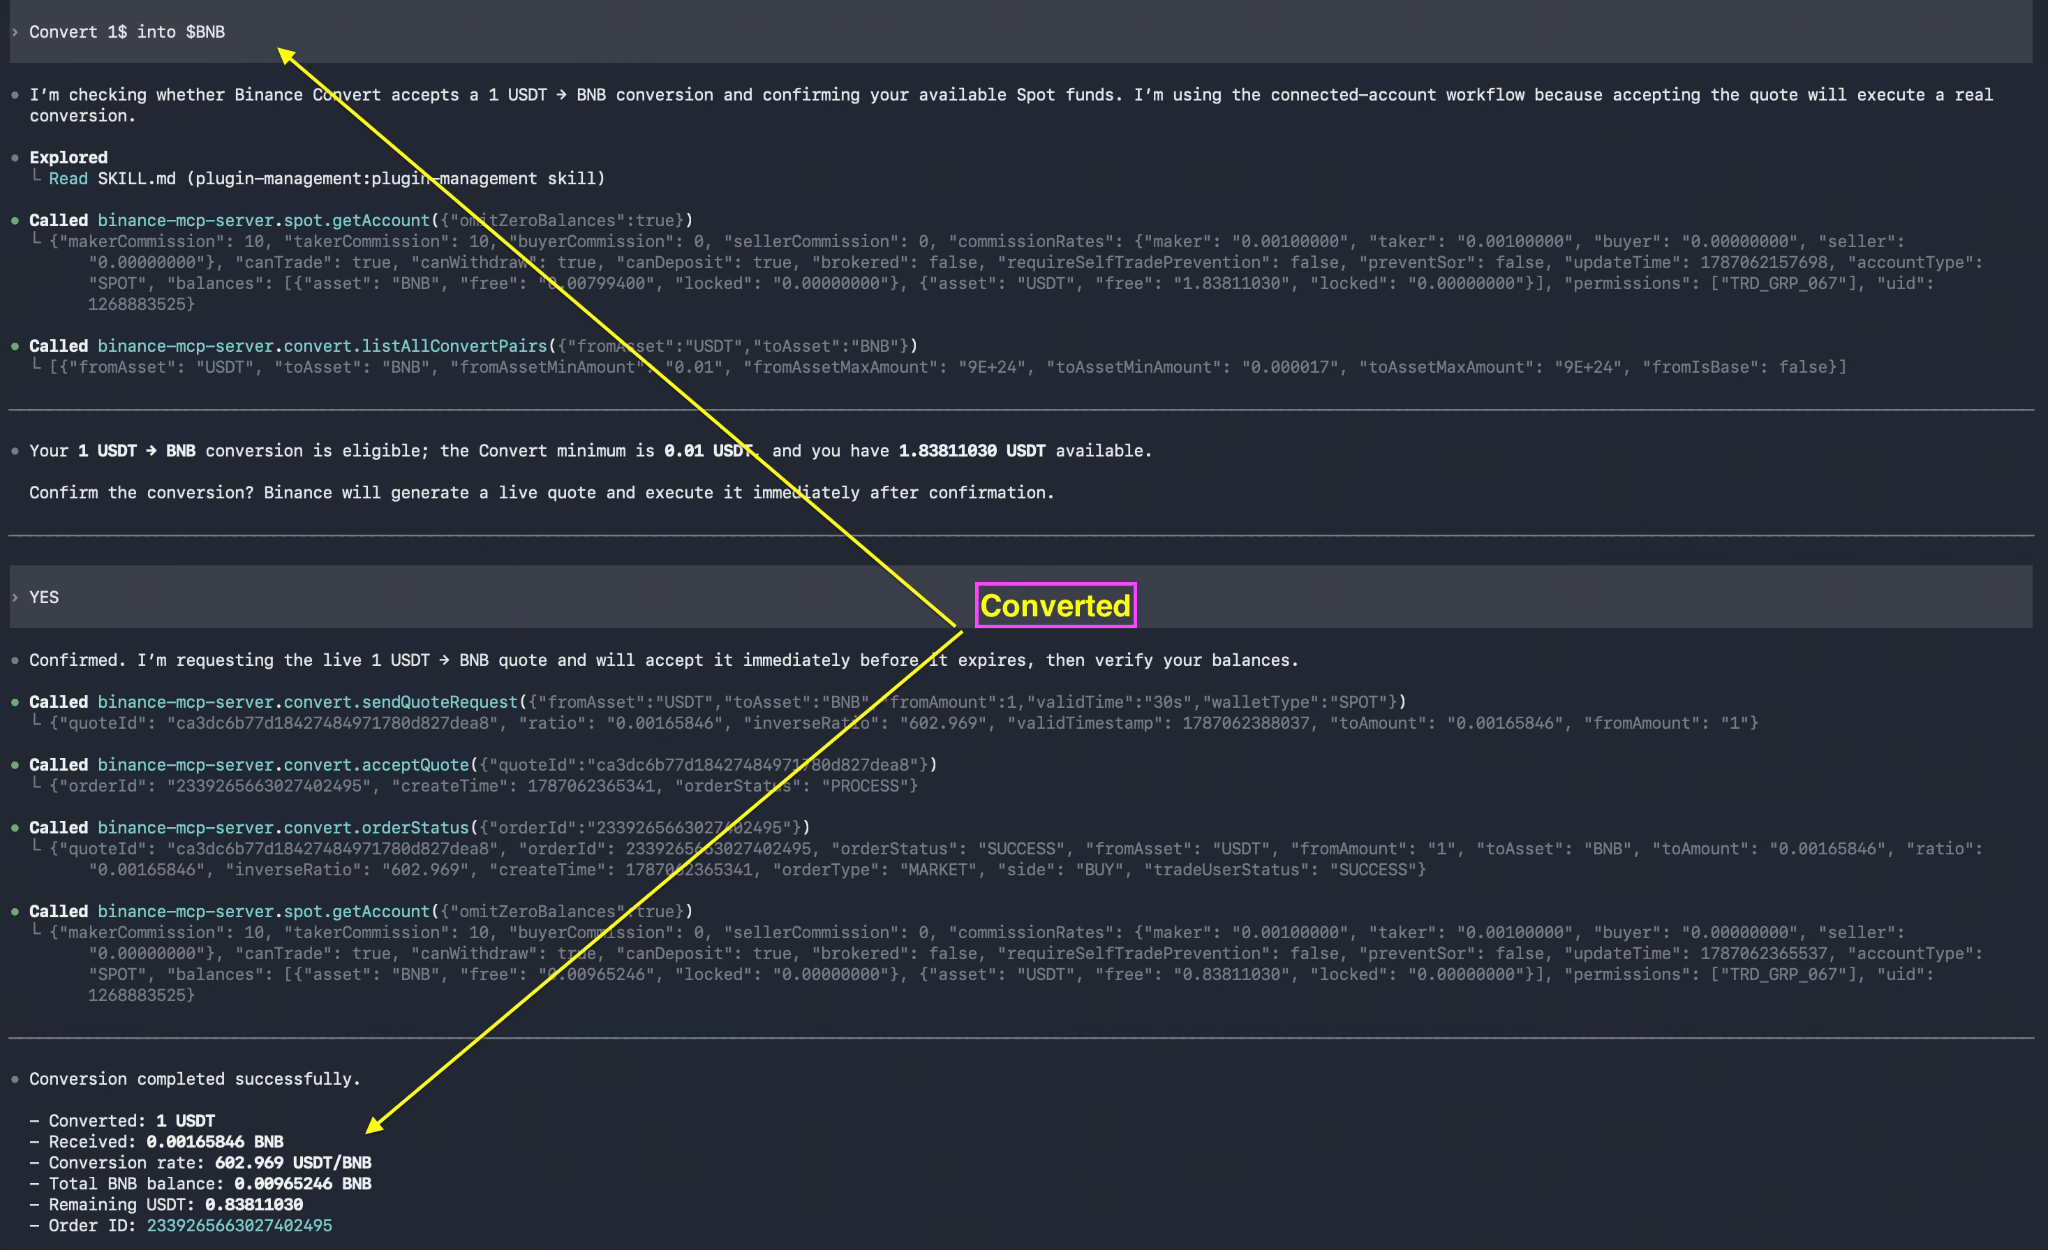This screenshot has width=2048, height=1250.
Task: Click the 'Explored' heading
Action: (68, 157)
